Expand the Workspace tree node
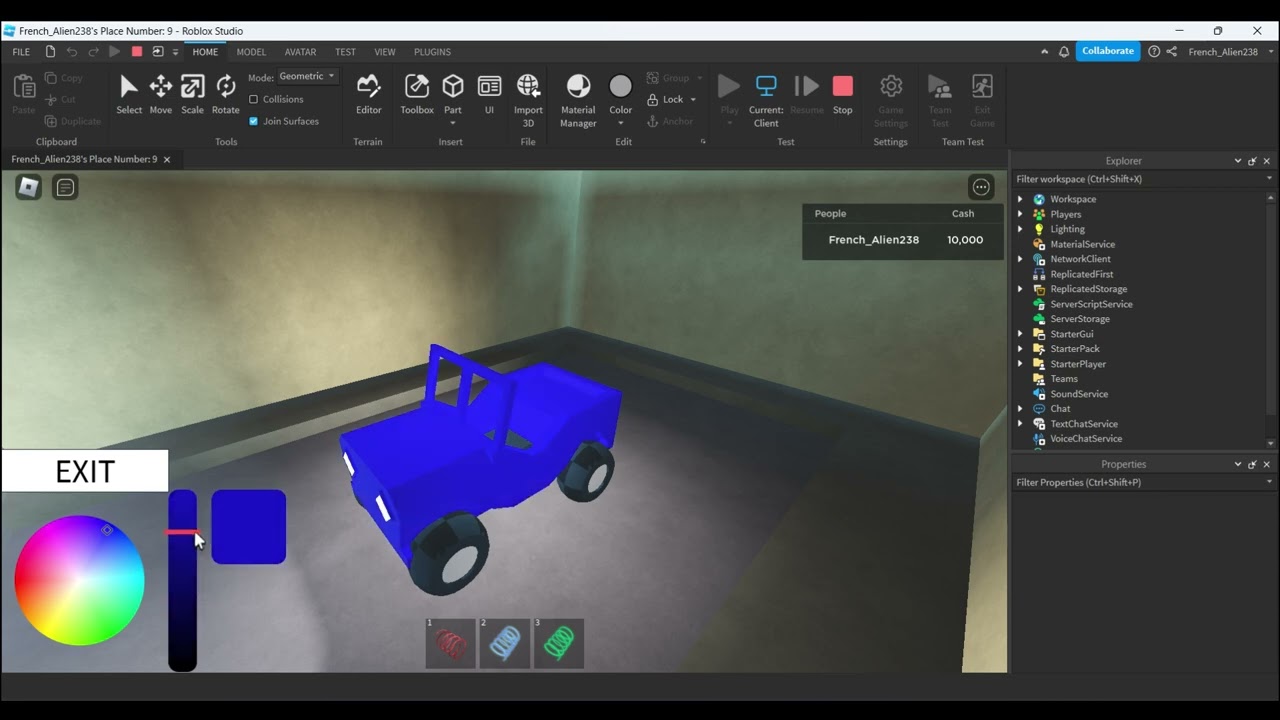Screen dimensions: 1280x720 (x=1020, y=199)
